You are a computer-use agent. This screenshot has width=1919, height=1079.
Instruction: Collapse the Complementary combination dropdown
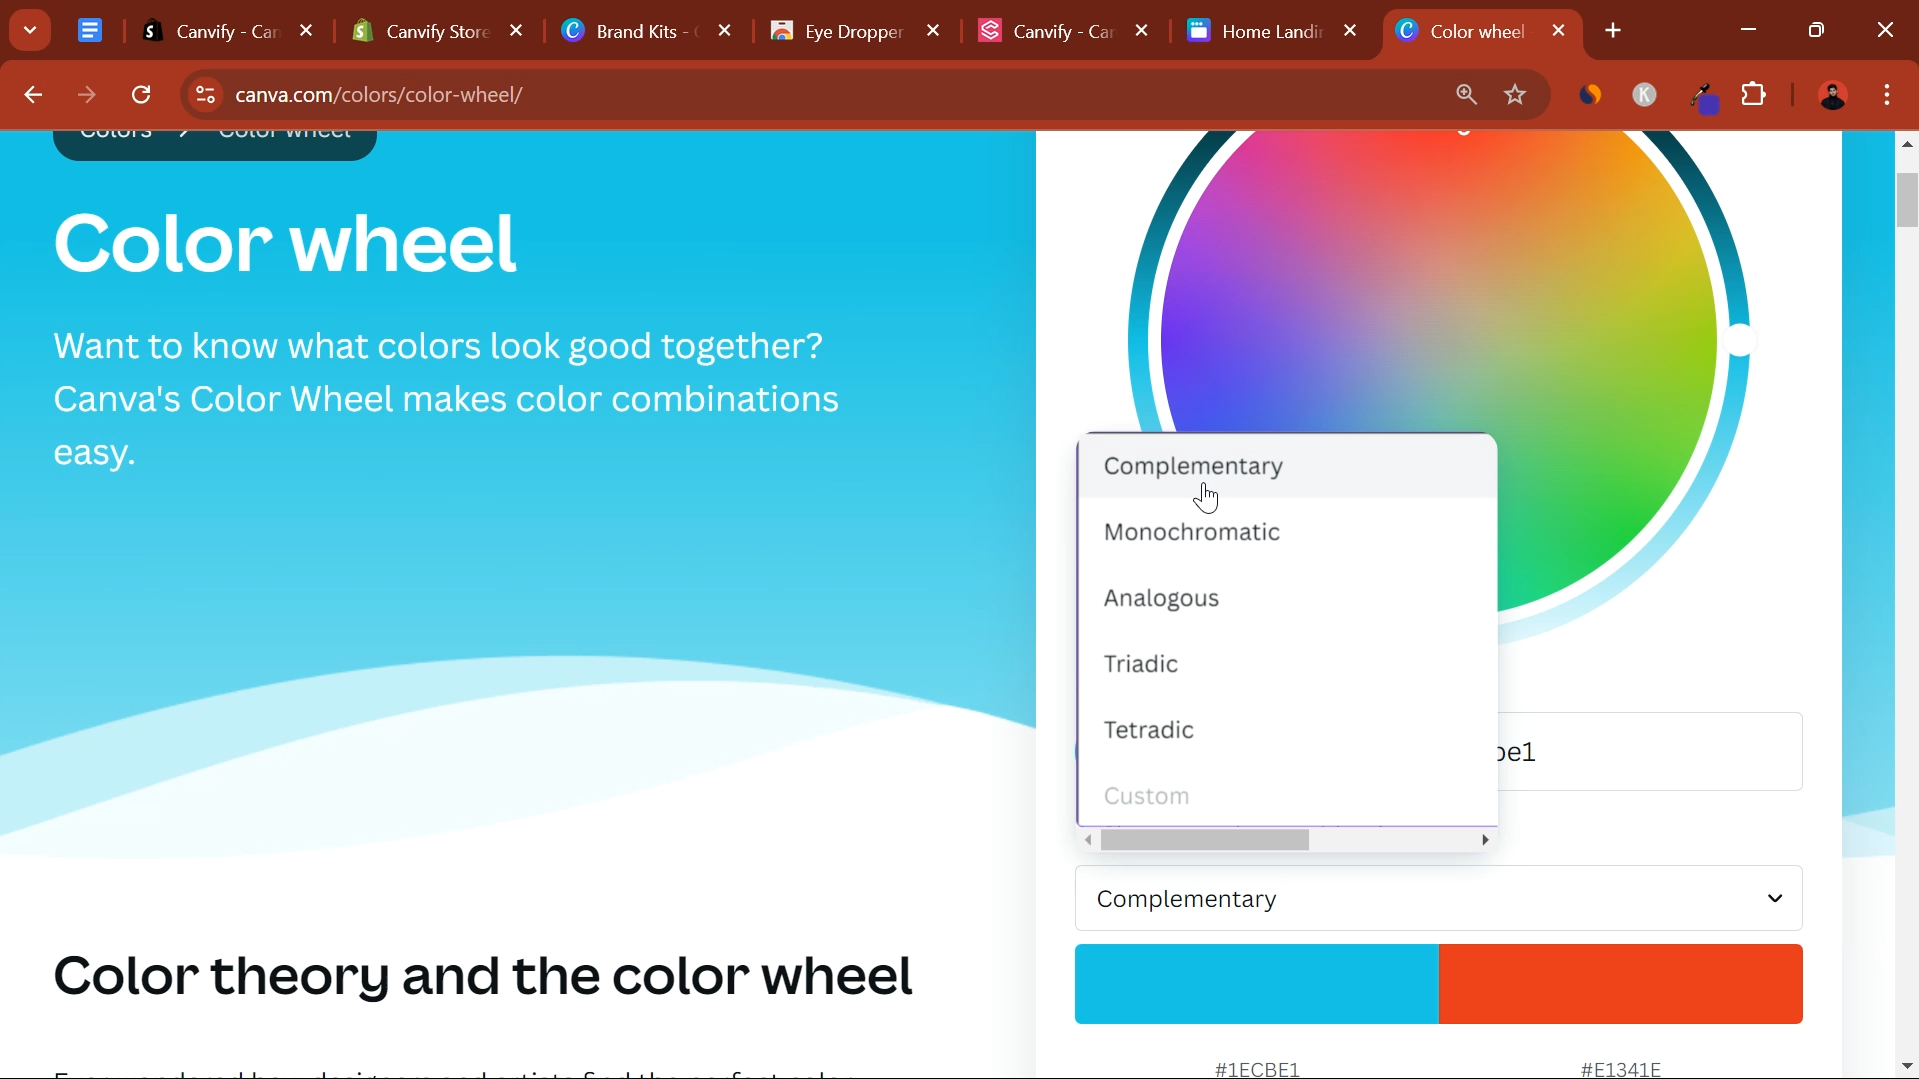tap(1439, 899)
